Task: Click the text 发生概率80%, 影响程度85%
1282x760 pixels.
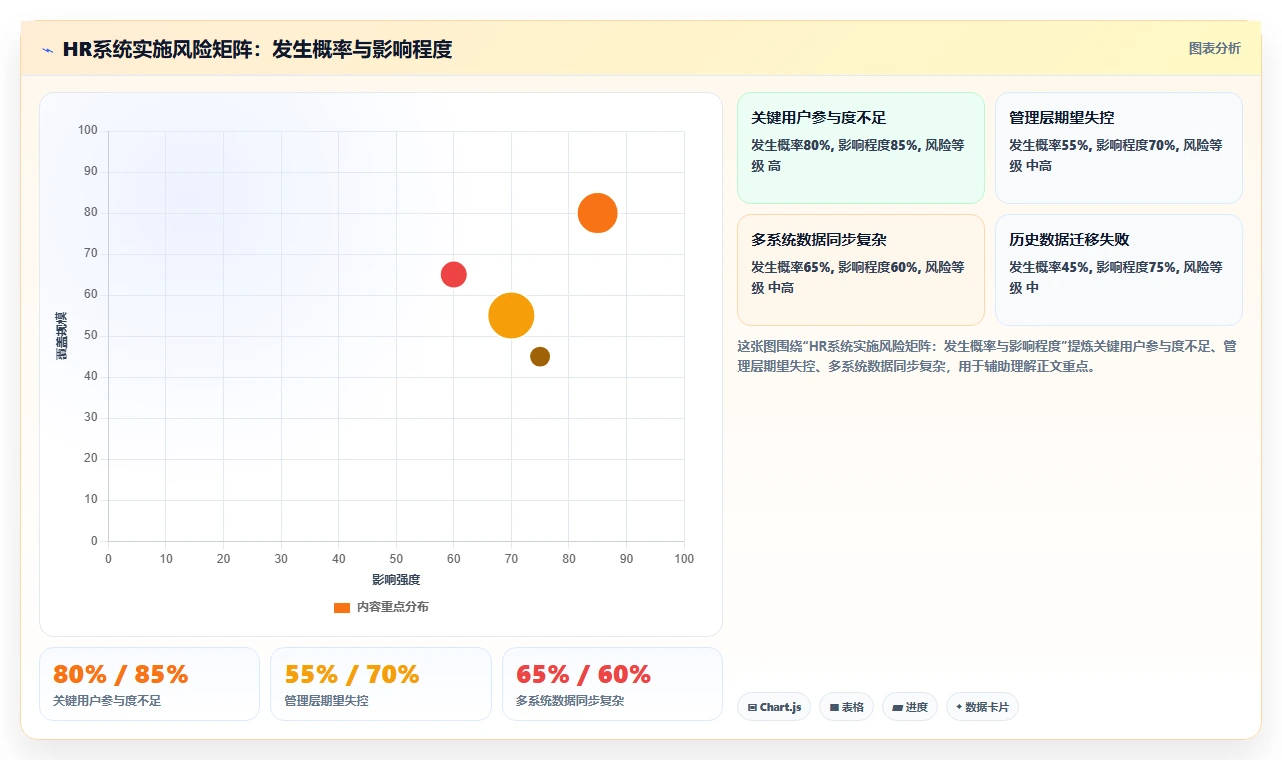Action: click(x=835, y=145)
